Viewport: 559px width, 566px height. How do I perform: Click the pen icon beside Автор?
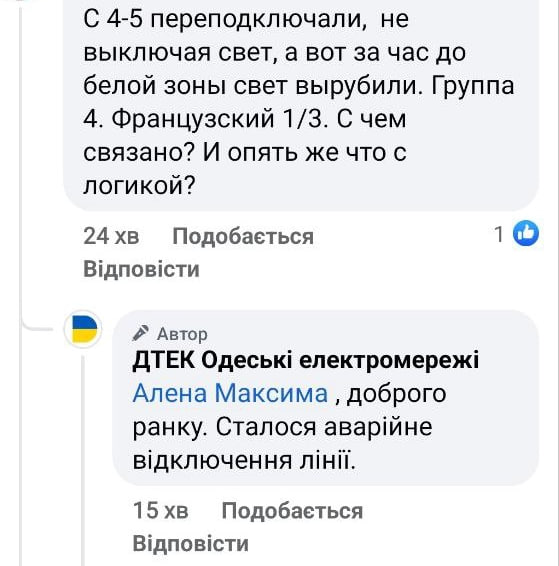coord(140,333)
